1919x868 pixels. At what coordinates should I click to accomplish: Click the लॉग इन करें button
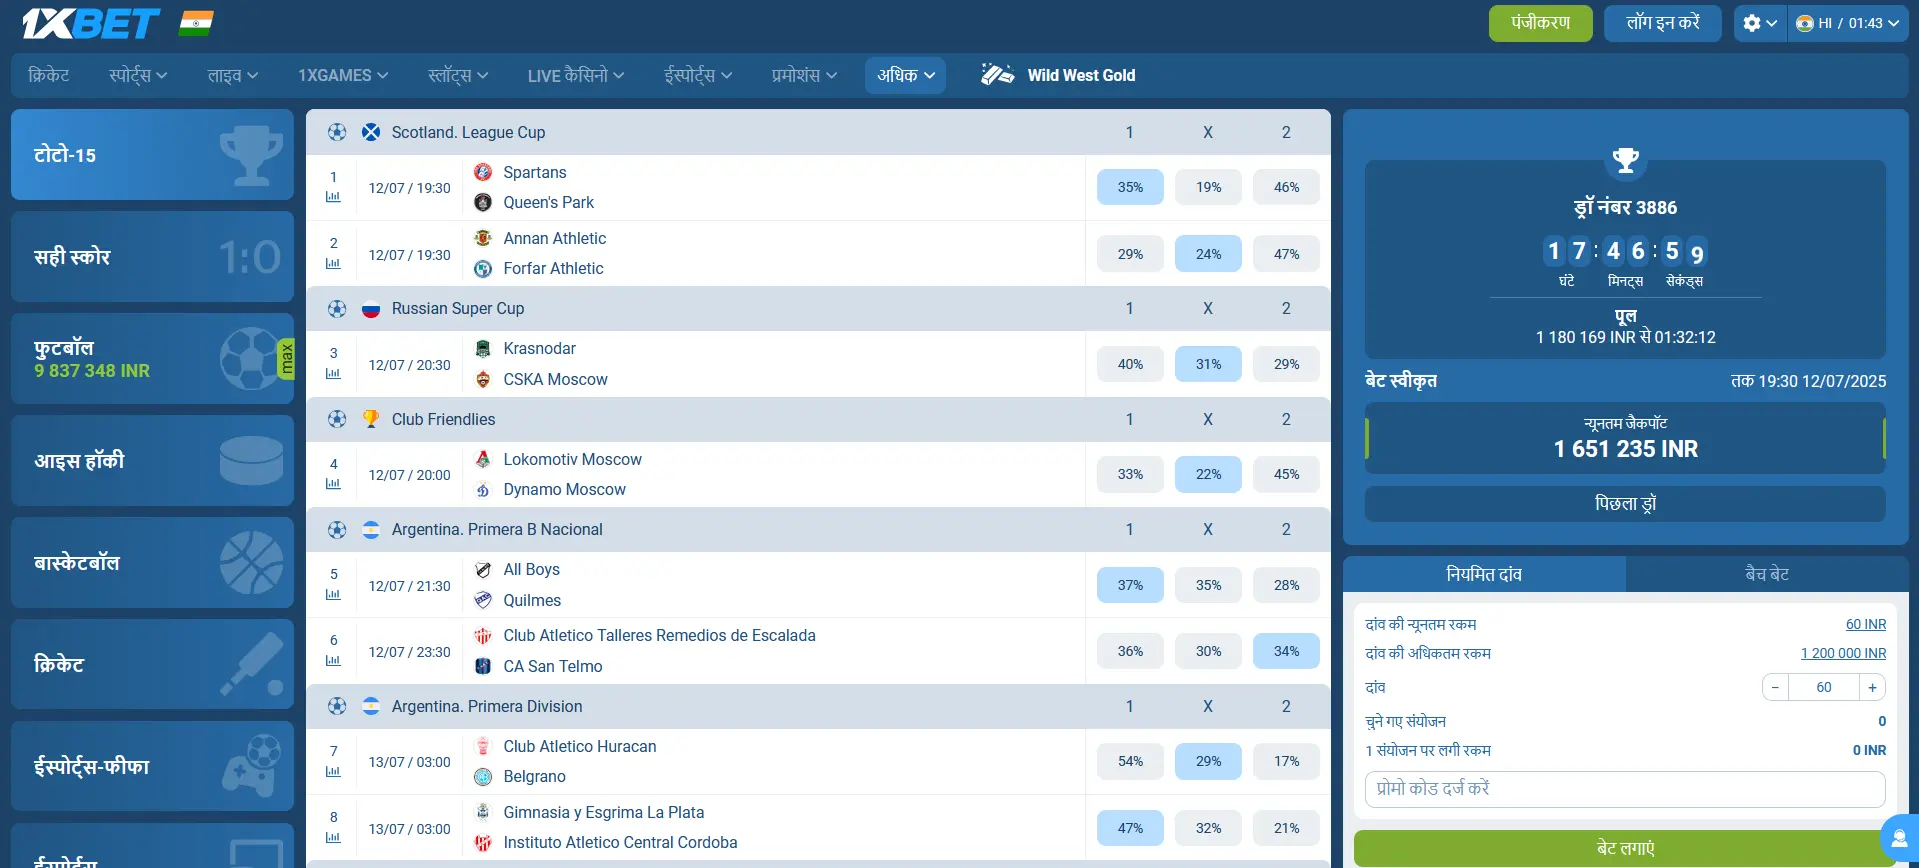coord(1663,23)
